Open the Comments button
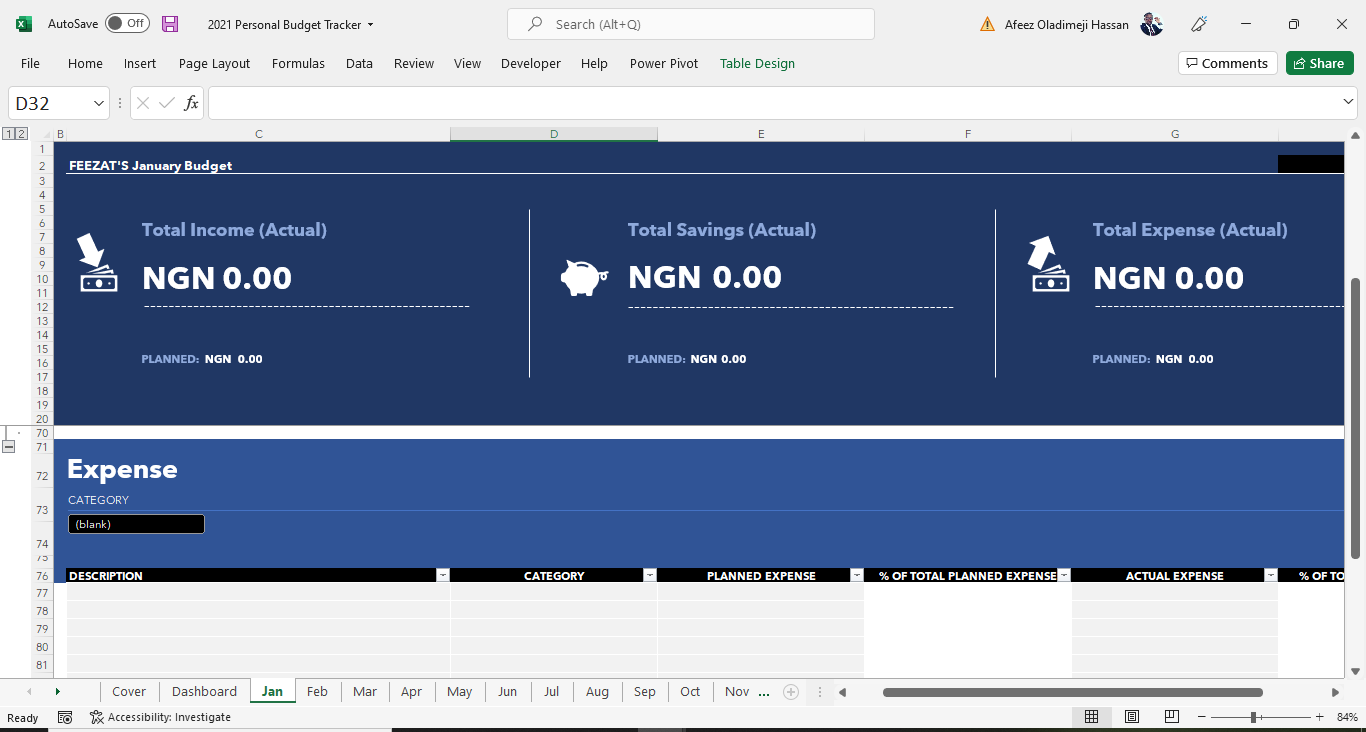1366x732 pixels. tap(1227, 63)
